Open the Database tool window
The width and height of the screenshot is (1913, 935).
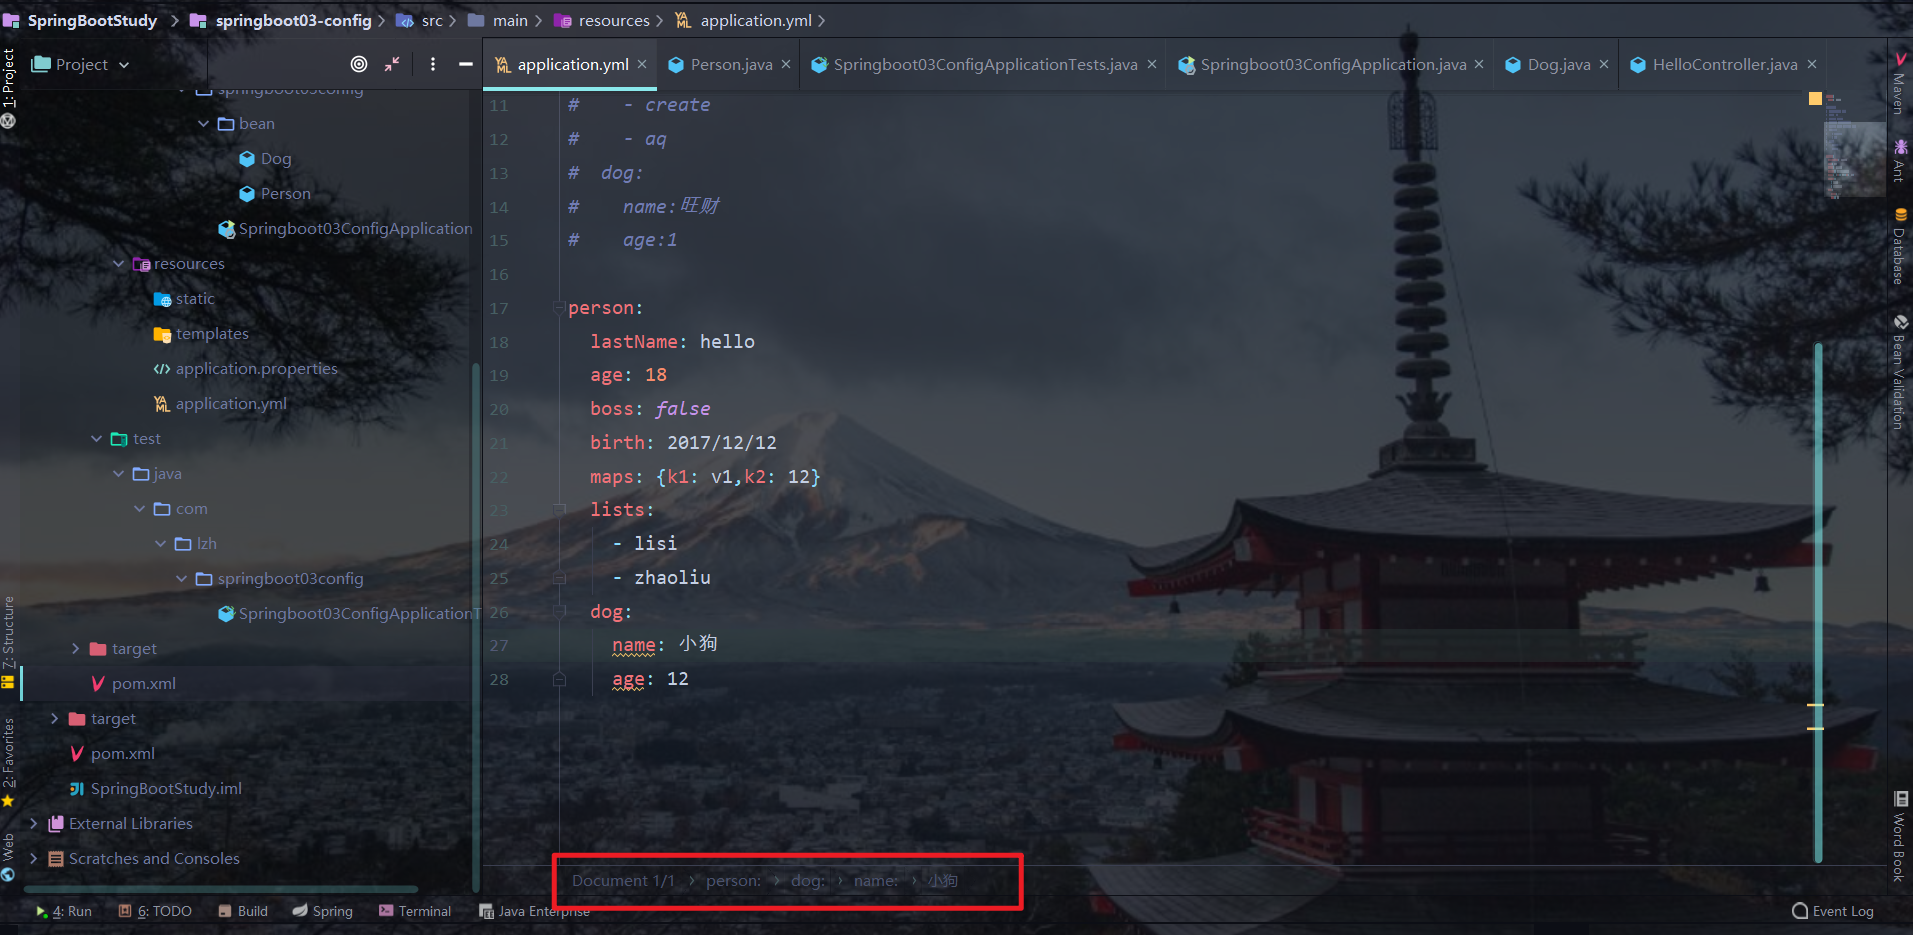(x=1899, y=247)
